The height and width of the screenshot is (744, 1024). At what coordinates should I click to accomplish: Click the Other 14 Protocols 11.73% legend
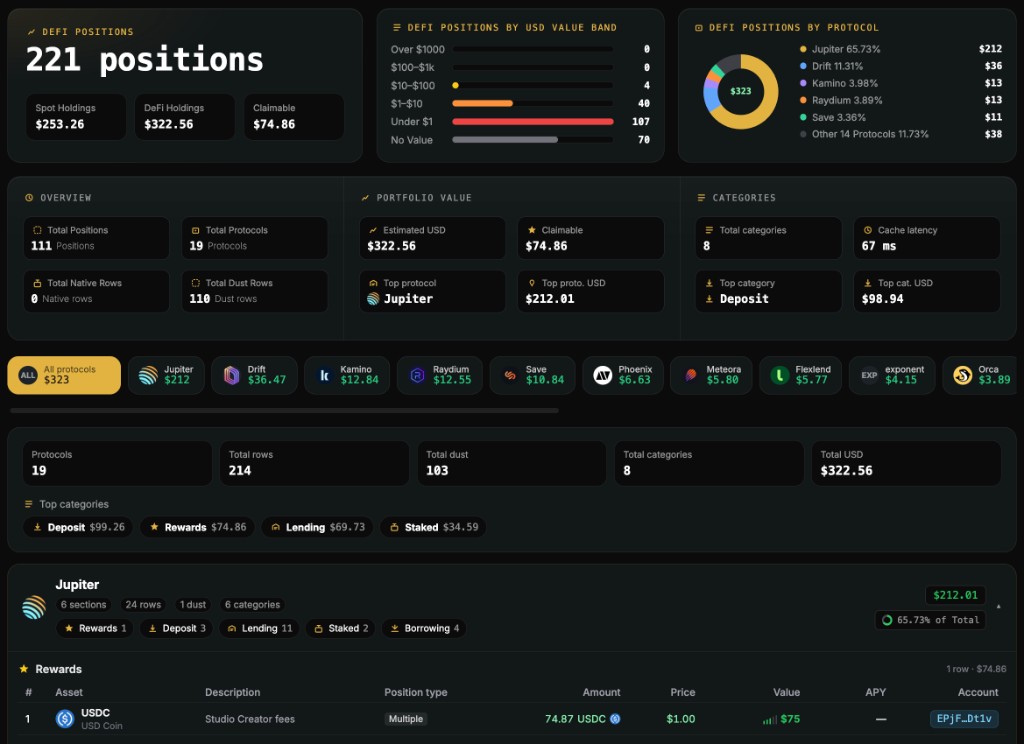(x=870, y=134)
